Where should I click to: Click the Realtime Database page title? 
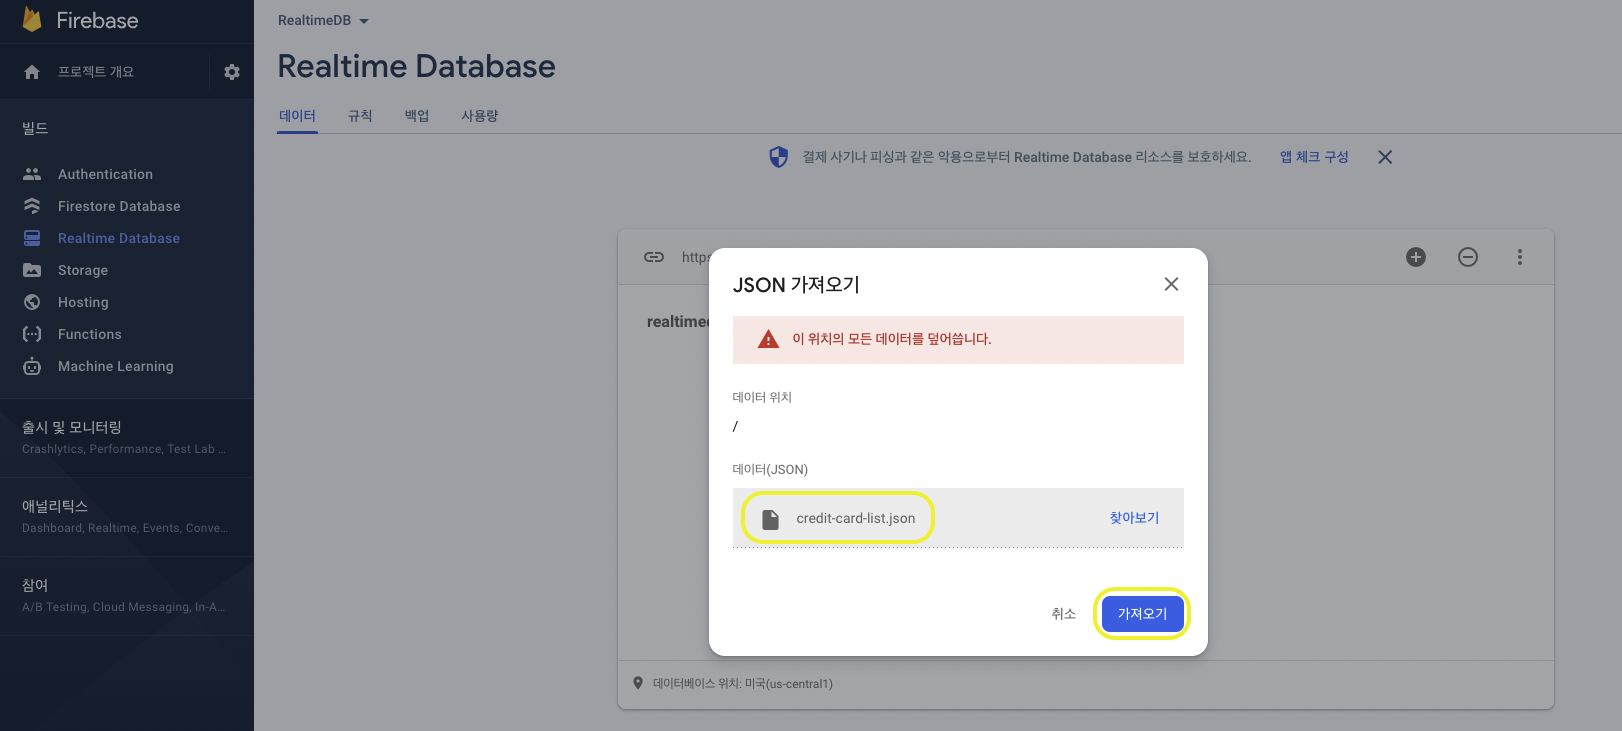(x=416, y=66)
